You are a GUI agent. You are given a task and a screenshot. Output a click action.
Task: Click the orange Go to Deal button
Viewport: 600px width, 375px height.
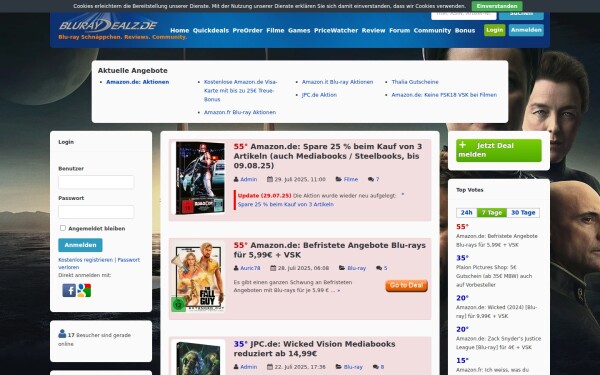point(406,285)
